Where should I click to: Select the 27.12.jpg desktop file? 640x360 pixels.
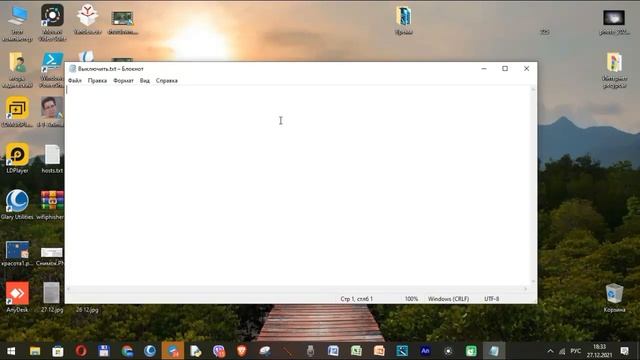click(x=52, y=297)
